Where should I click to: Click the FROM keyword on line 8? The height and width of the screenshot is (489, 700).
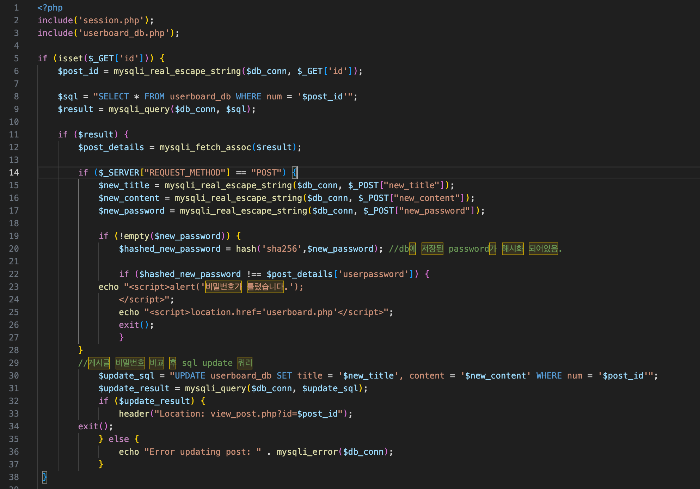click(154, 96)
